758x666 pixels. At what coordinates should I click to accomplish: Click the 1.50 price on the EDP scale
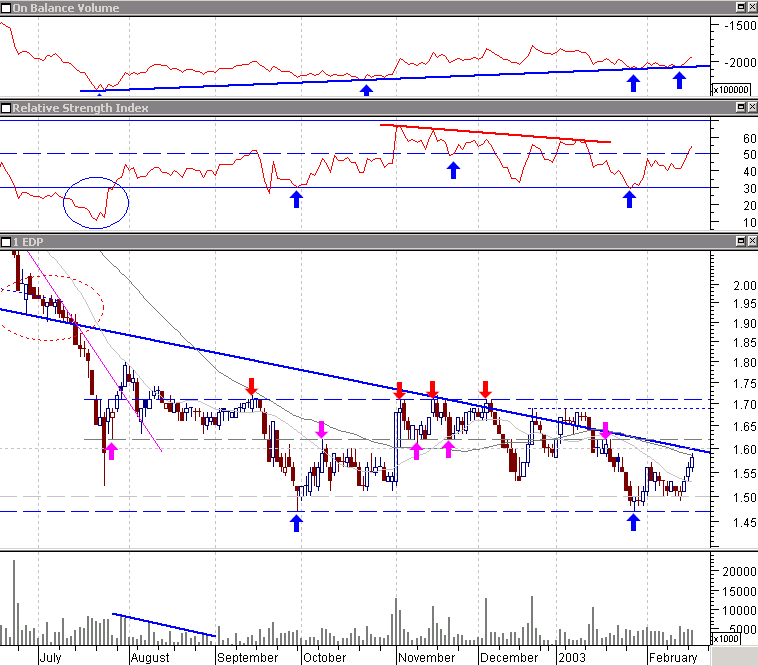(x=745, y=497)
